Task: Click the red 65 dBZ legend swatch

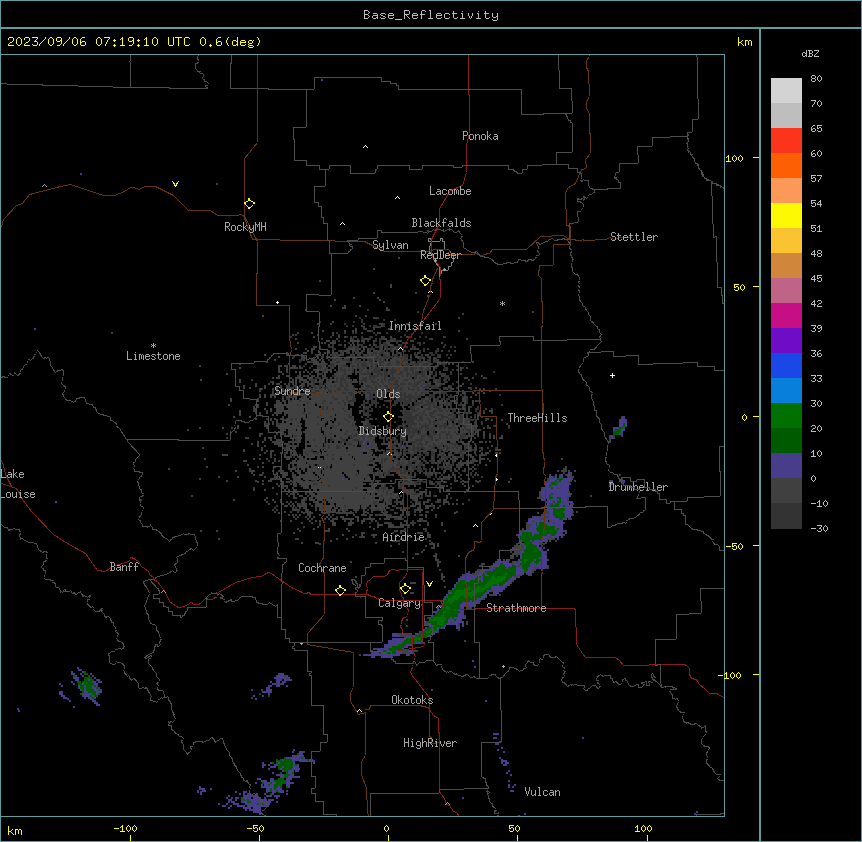Action: click(786, 141)
